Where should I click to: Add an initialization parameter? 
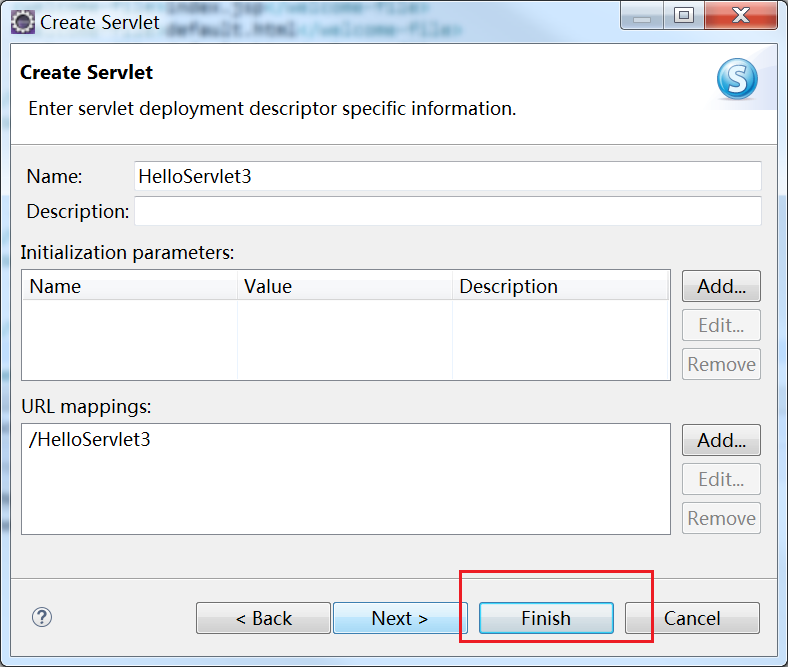click(x=721, y=286)
